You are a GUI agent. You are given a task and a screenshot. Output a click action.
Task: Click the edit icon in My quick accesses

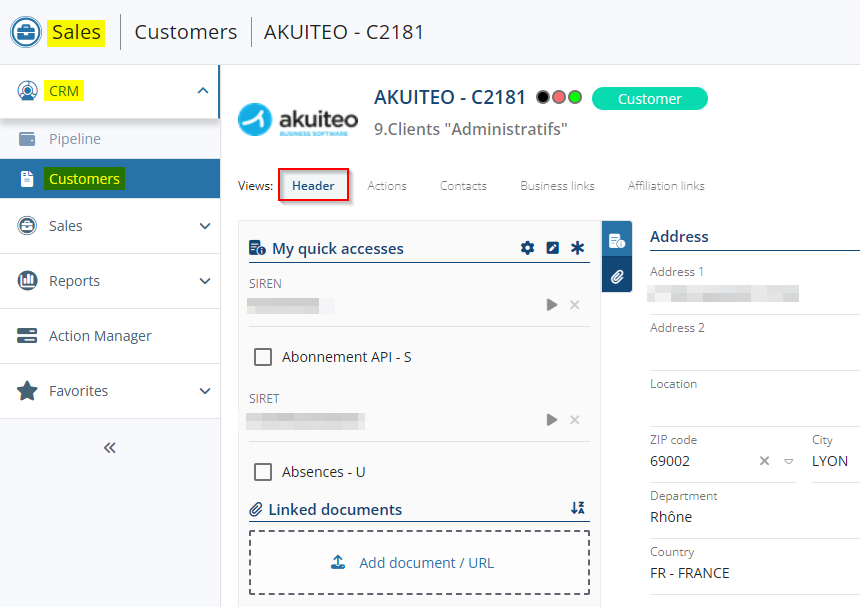pos(553,248)
